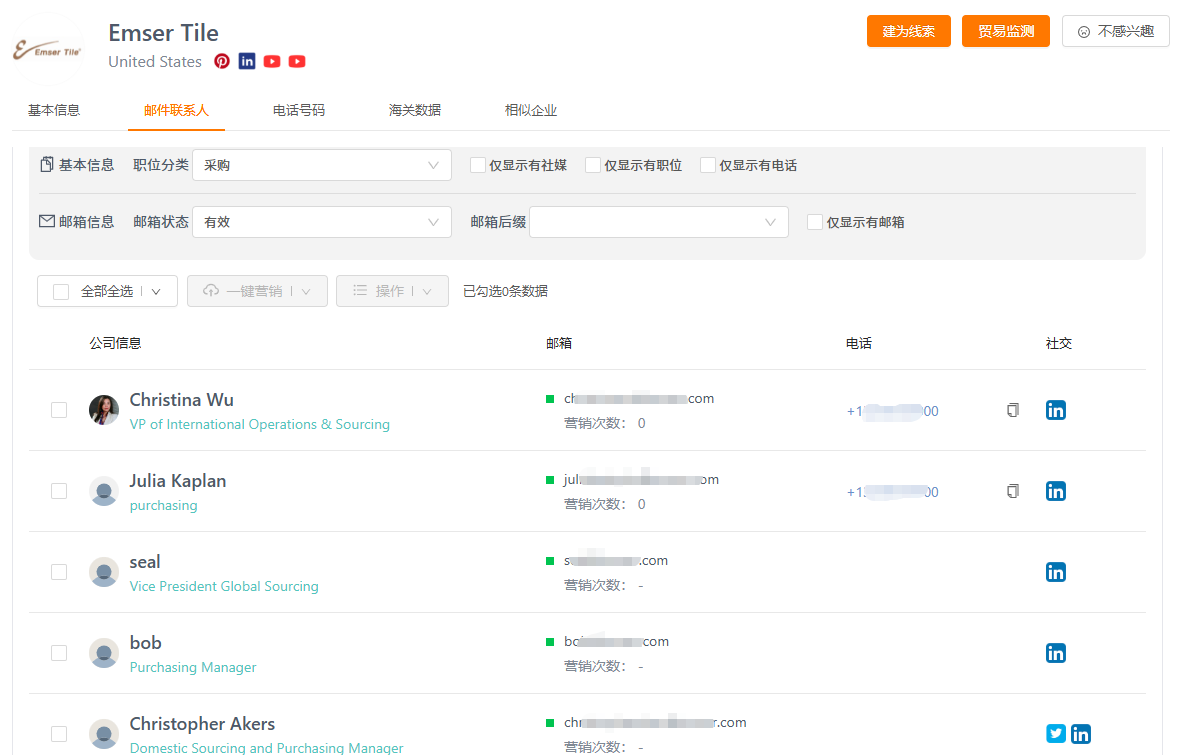Switch to the 邮件联系人 tab
The width and height of the screenshot is (1185, 755).
176,110
